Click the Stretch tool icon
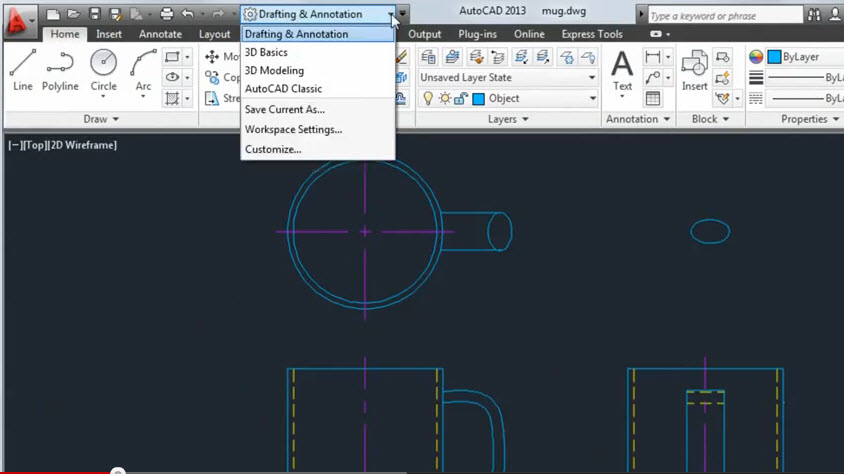This screenshot has height=474, width=844. (x=212, y=98)
